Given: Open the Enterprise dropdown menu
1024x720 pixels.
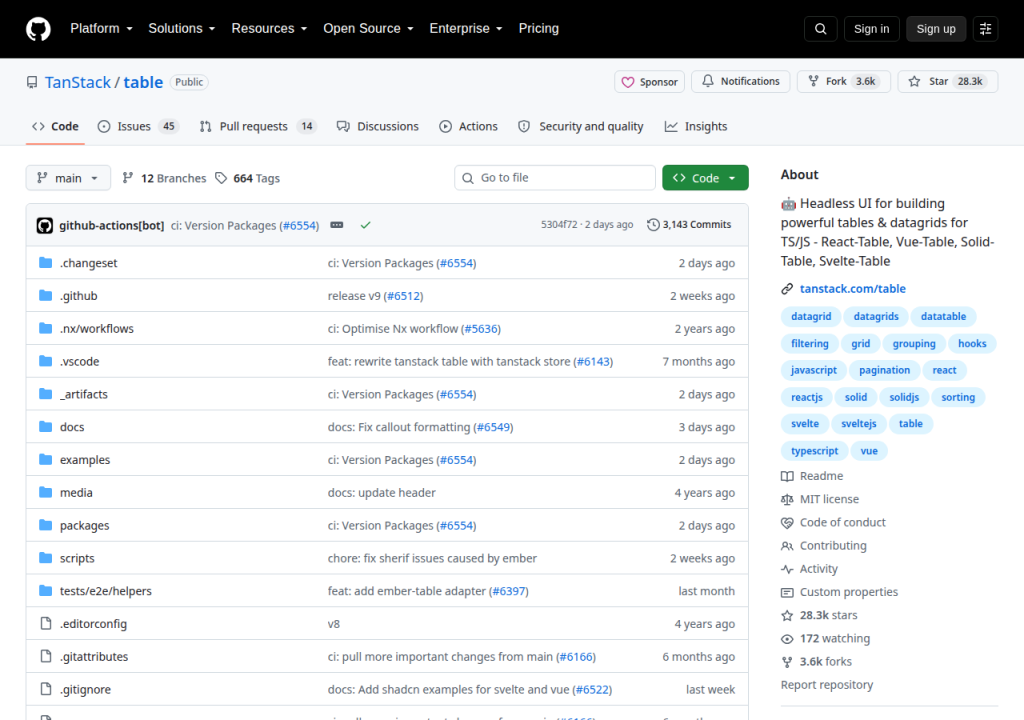Looking at the screenshot, I should coord(466,29).
